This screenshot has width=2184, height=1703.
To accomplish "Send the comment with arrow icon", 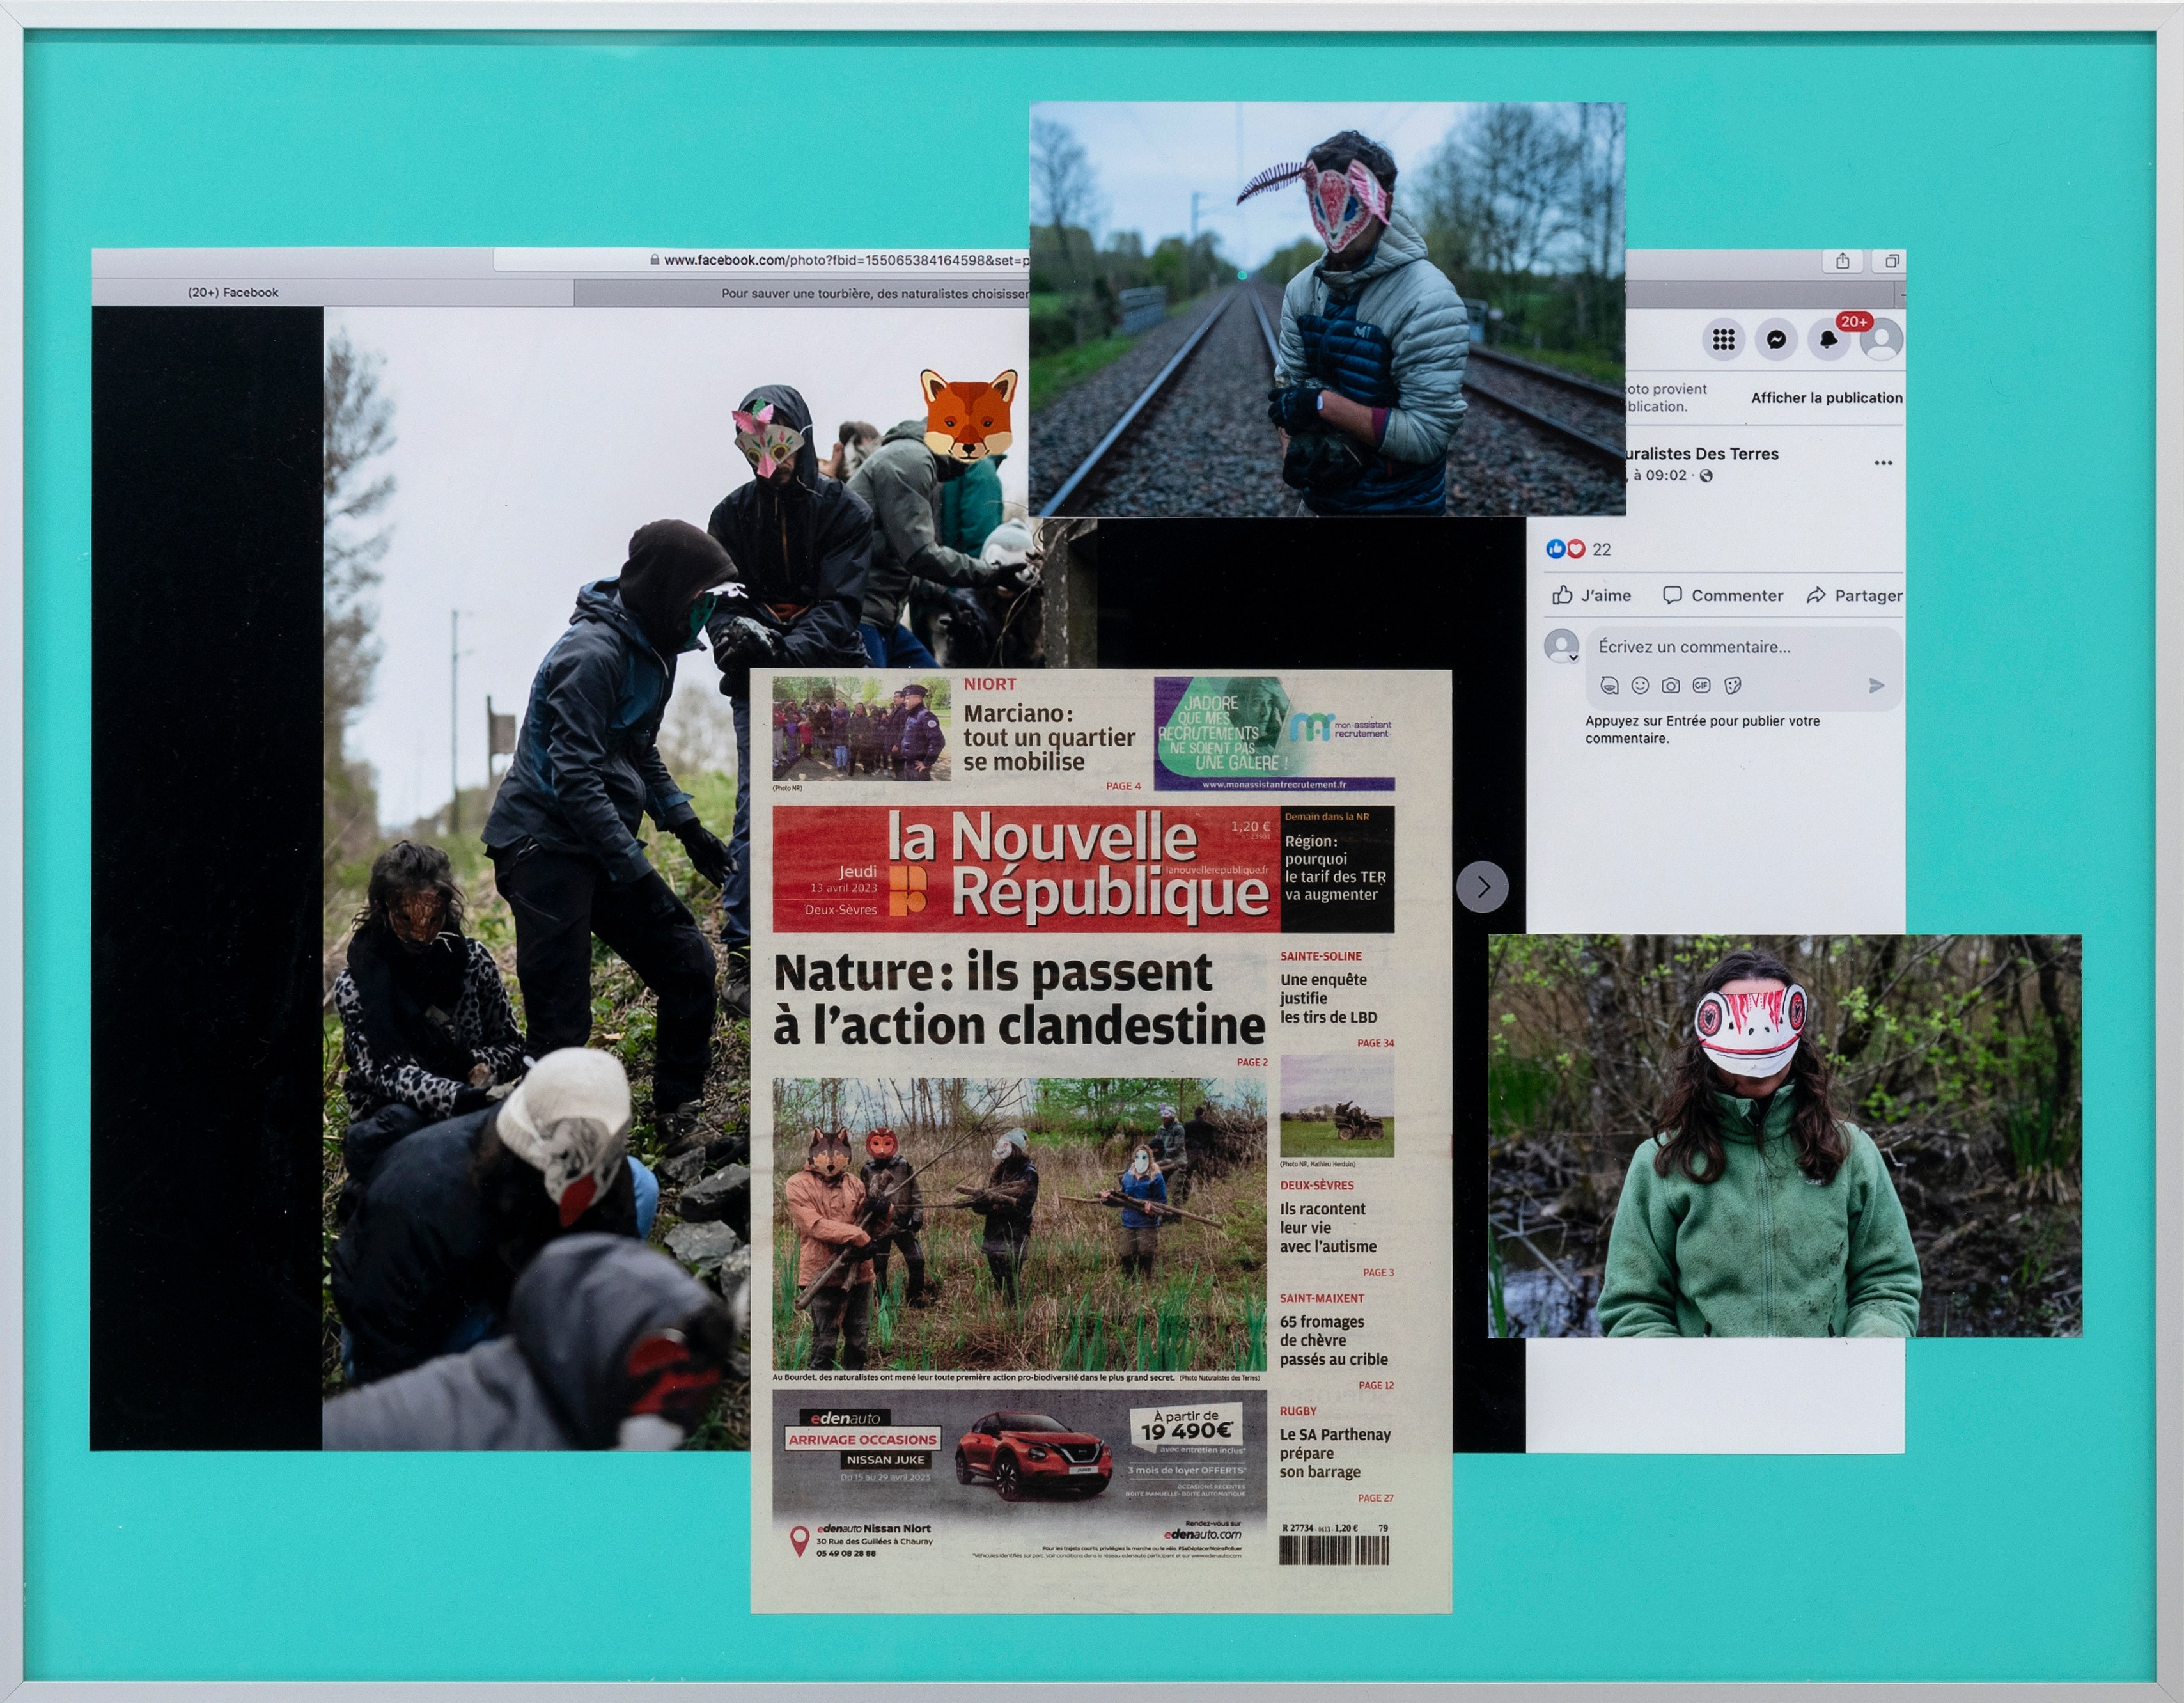I will [1876, 685].
